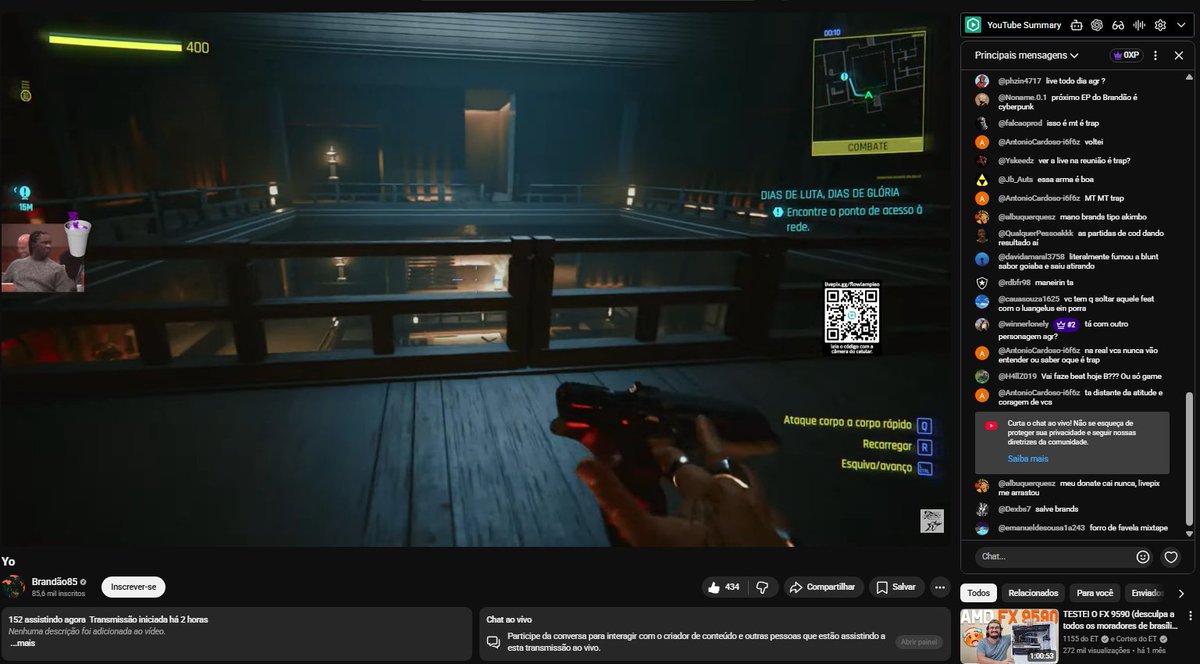Click the livepix QR code overlay
This screenshot has width=1200, height=664.
pyautogui.click(x=851, y=317)
